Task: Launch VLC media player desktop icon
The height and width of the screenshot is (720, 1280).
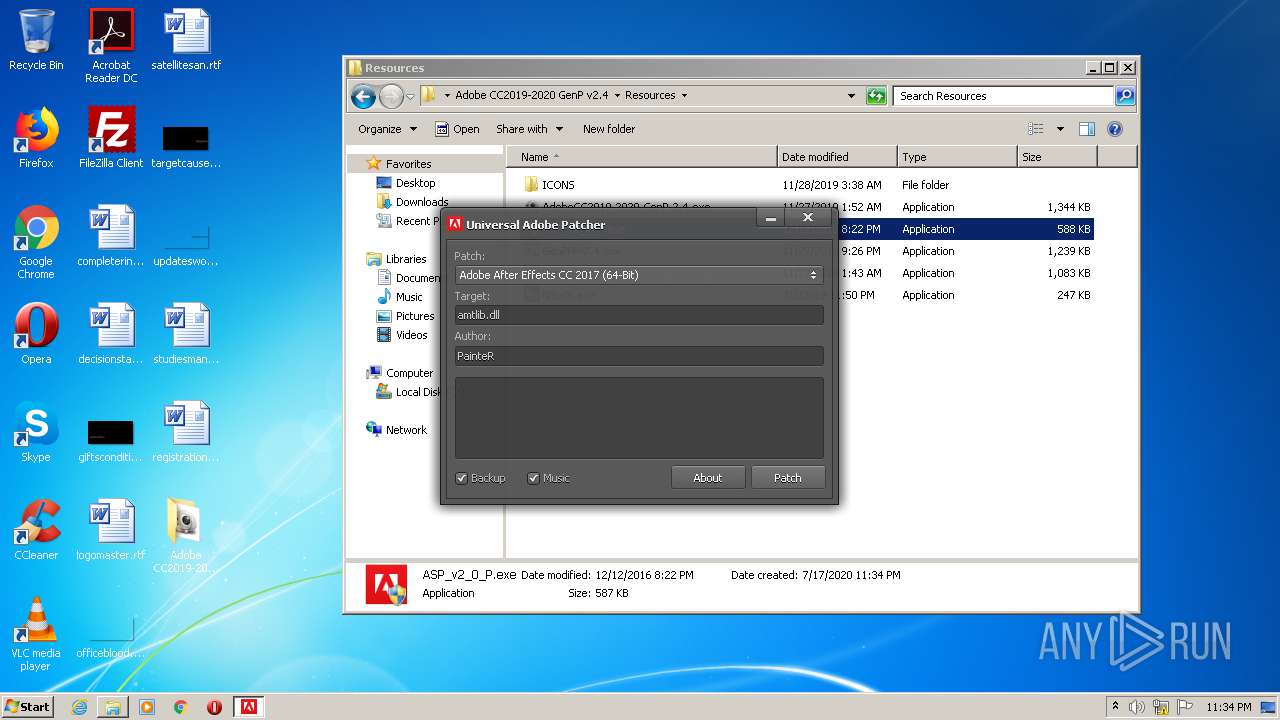Action: (x=36, y=634)
